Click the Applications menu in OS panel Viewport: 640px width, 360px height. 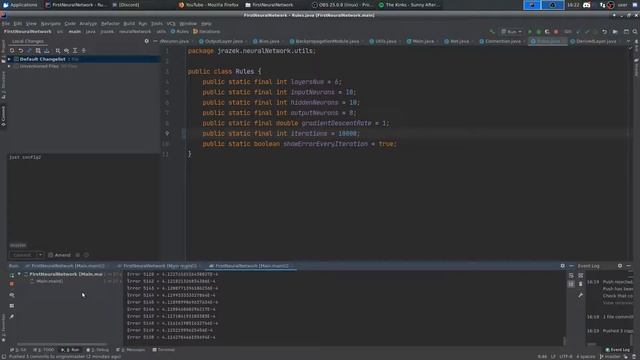[x=20, y=5]
